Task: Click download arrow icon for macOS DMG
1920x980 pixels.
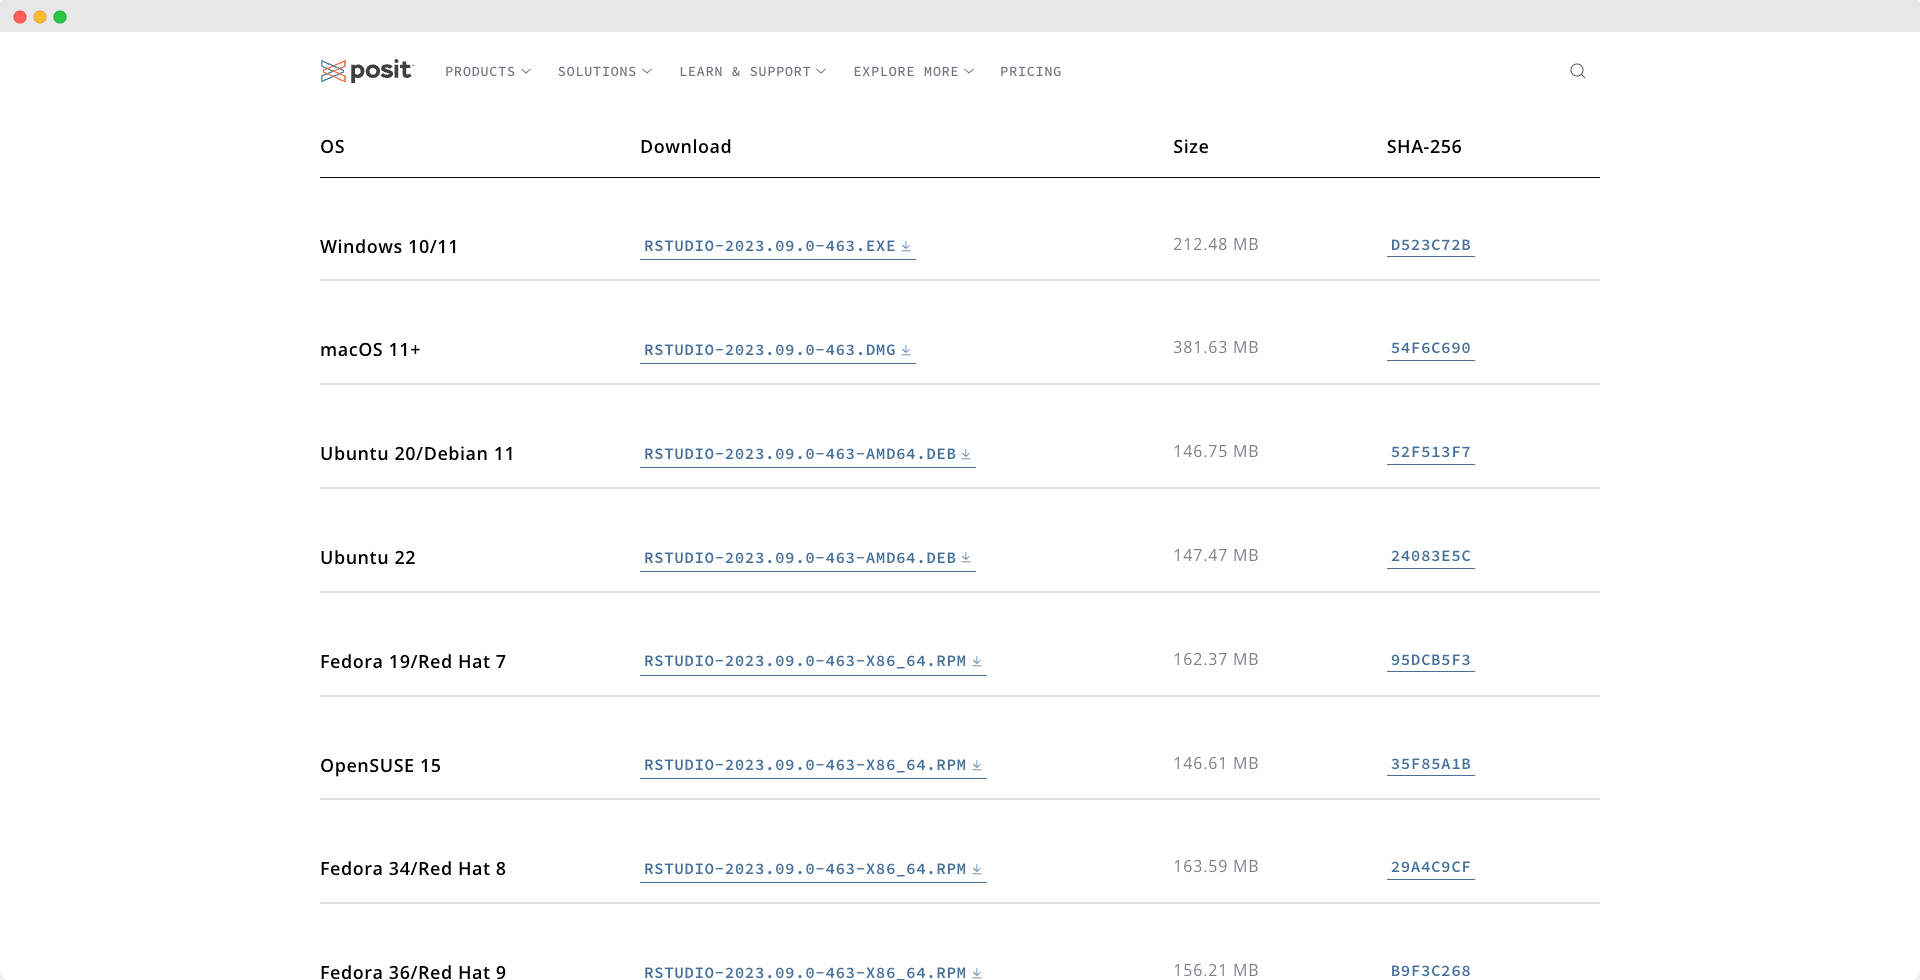Action: point(906,350)
